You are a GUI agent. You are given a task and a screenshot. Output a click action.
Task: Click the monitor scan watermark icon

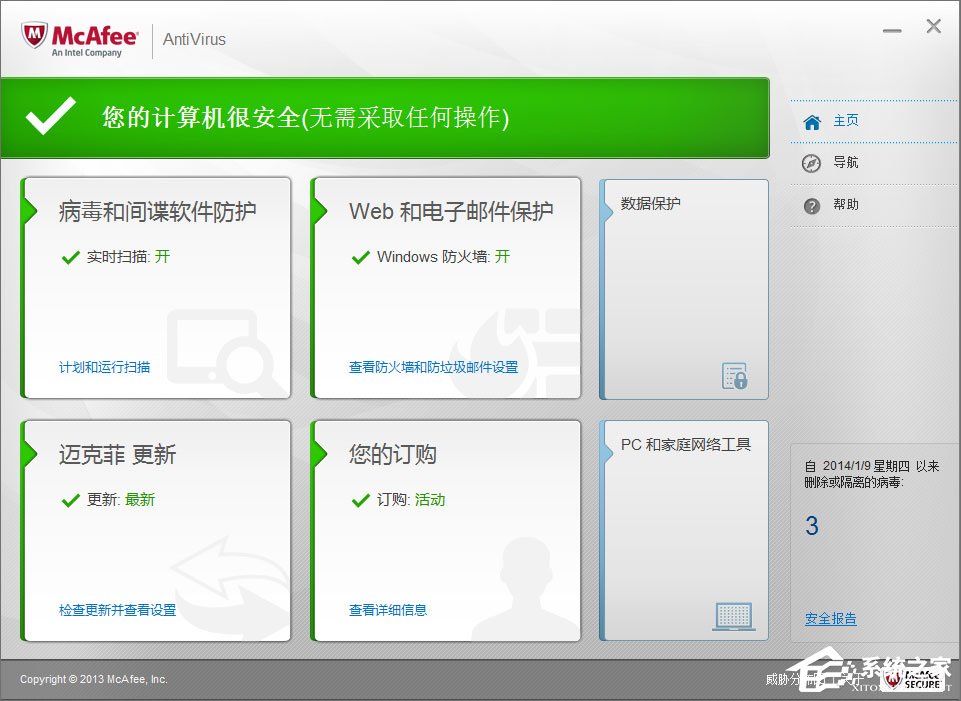point(220,345)
